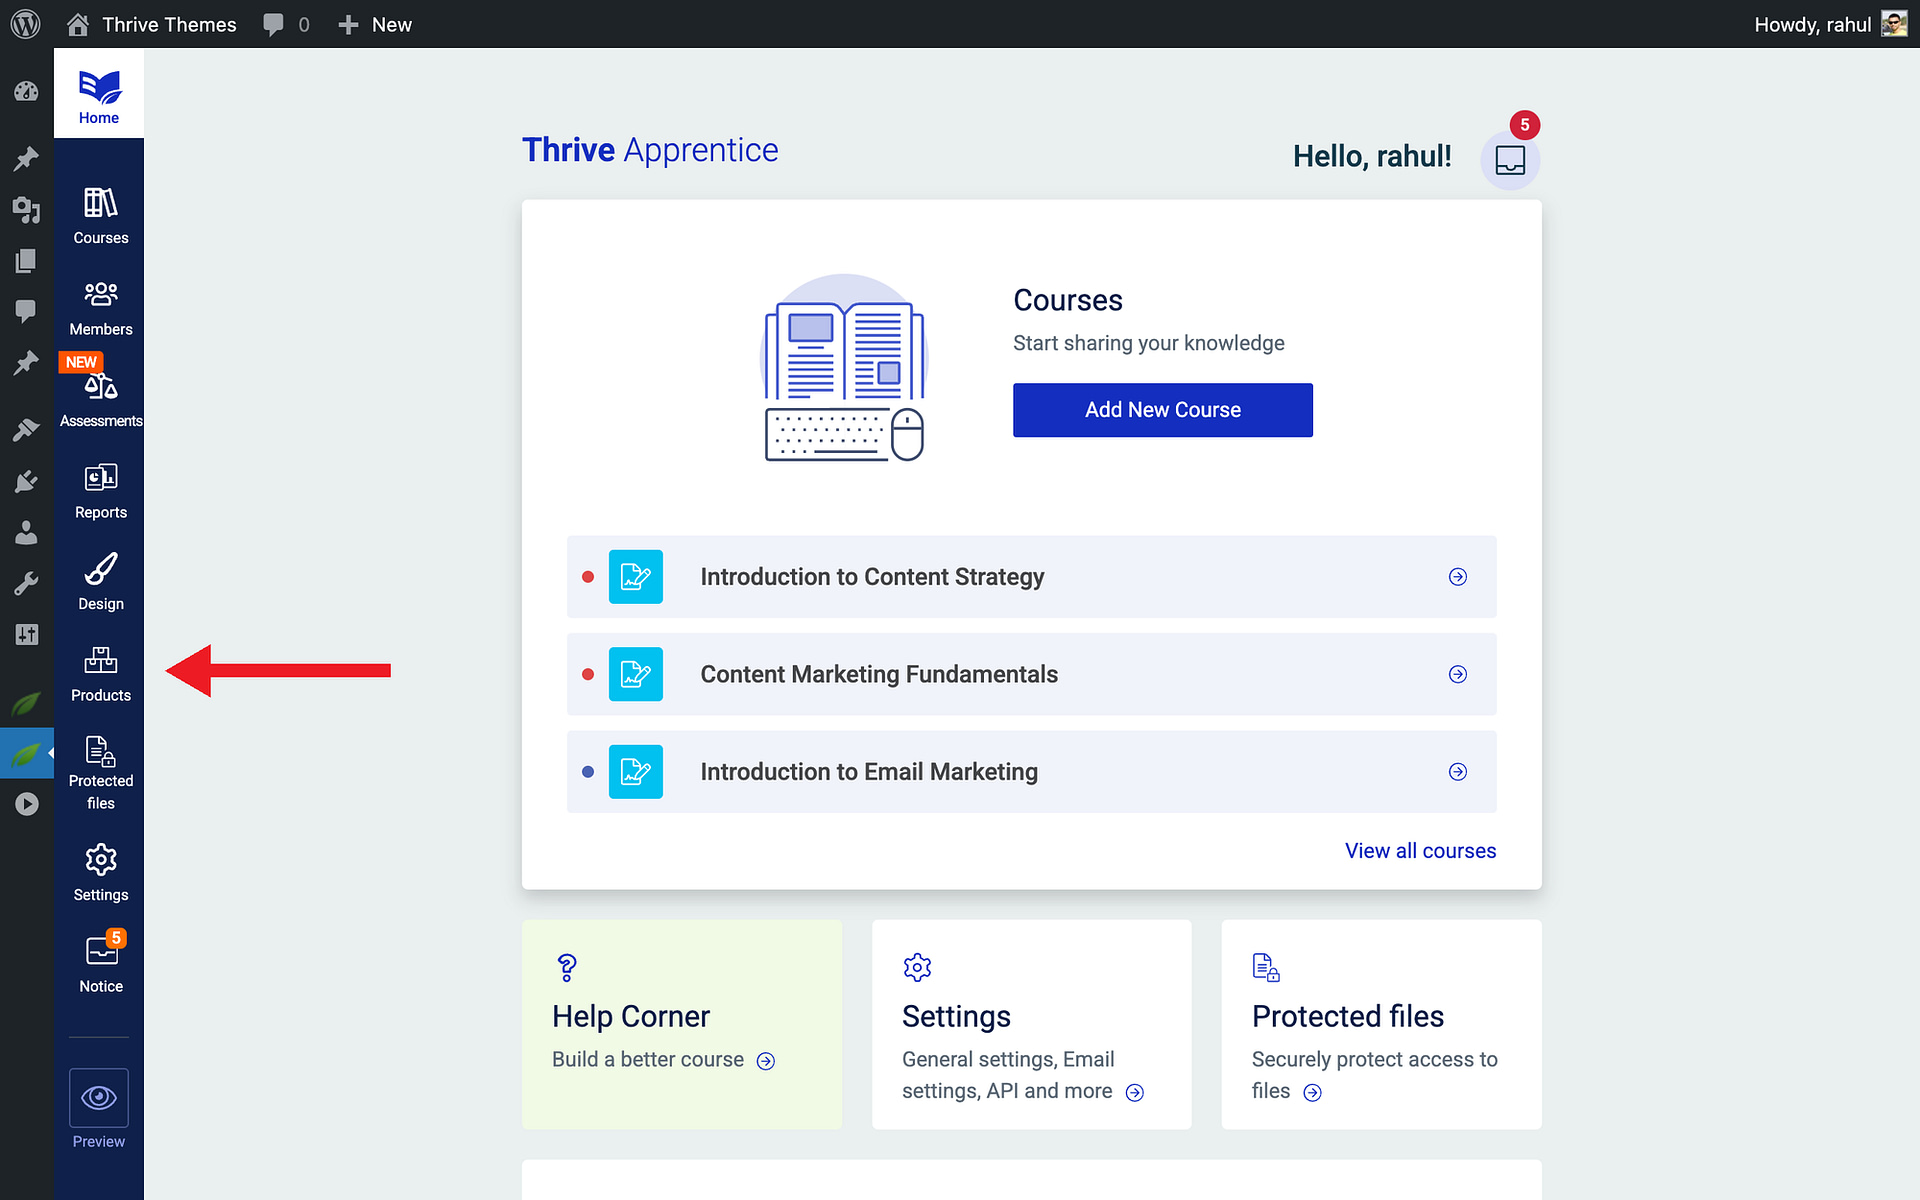Open the View all courses link
Screen dimensions: 1920x1200
pyautogui.click(x=1420, y=851)
